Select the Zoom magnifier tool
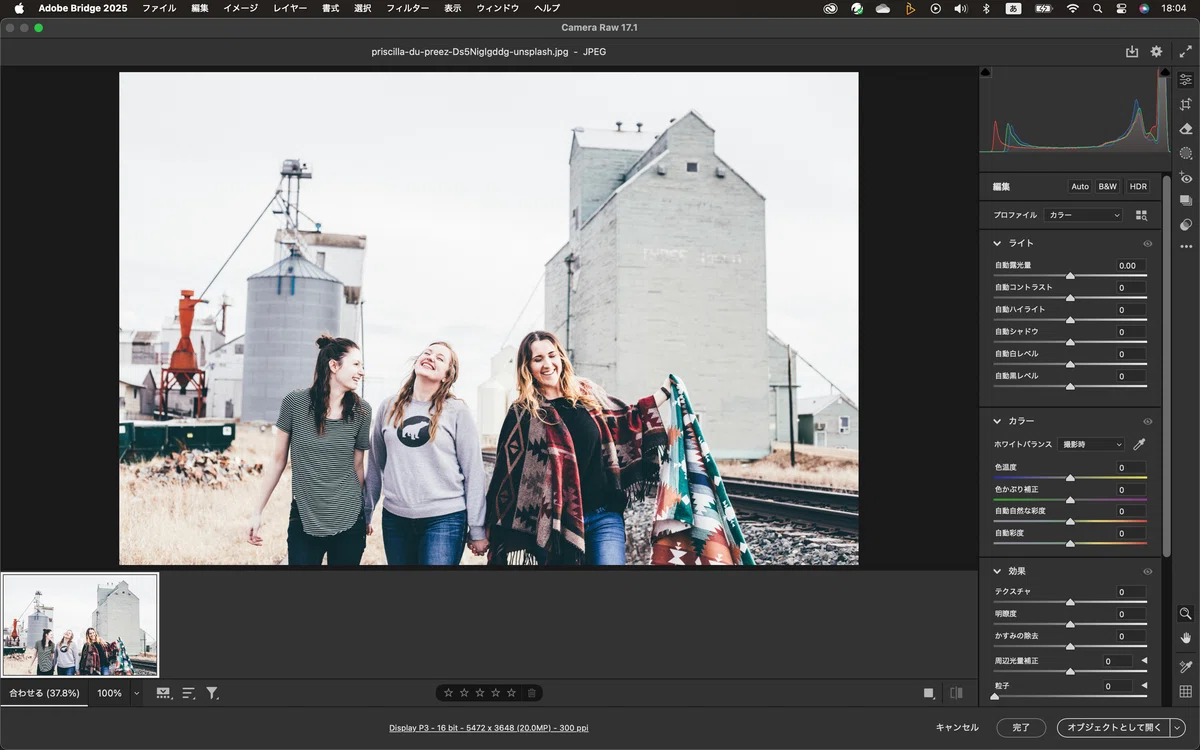This screenshot has width=1200, height=750. (1186, 613)
